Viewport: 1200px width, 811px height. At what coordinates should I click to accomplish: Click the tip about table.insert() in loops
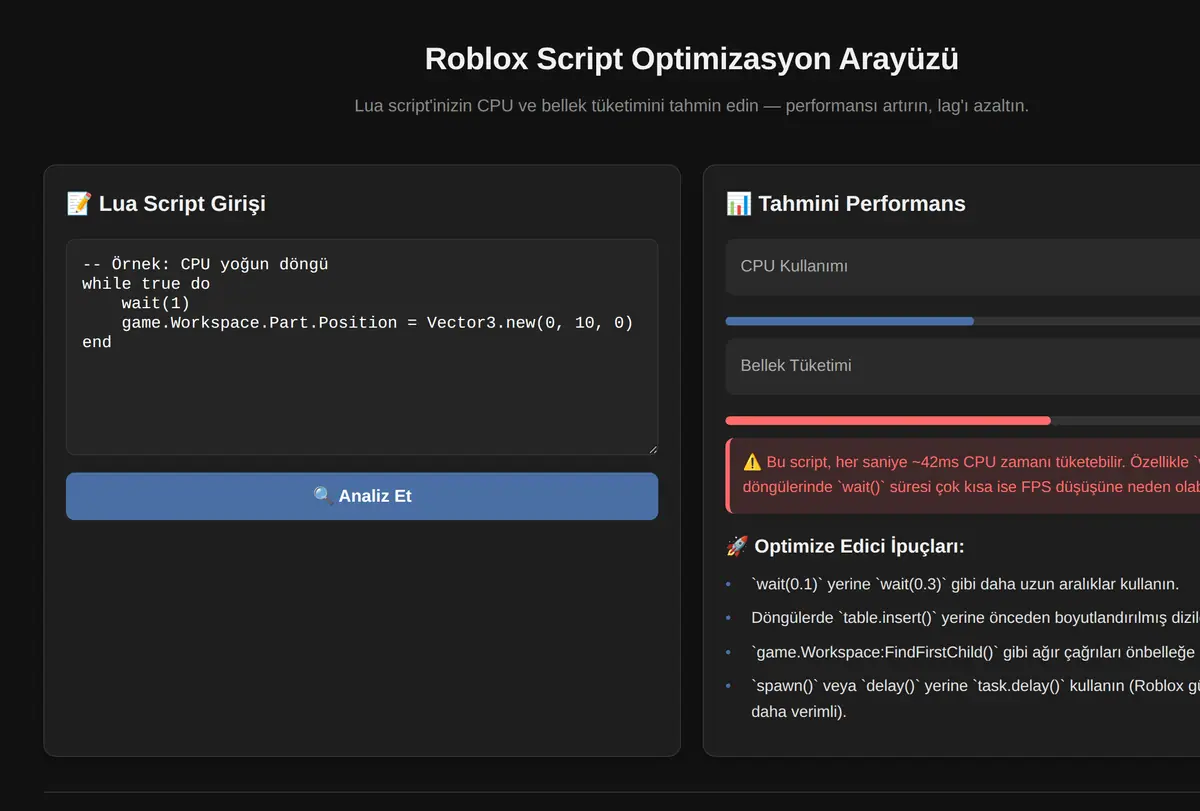(x=975, y=618)
